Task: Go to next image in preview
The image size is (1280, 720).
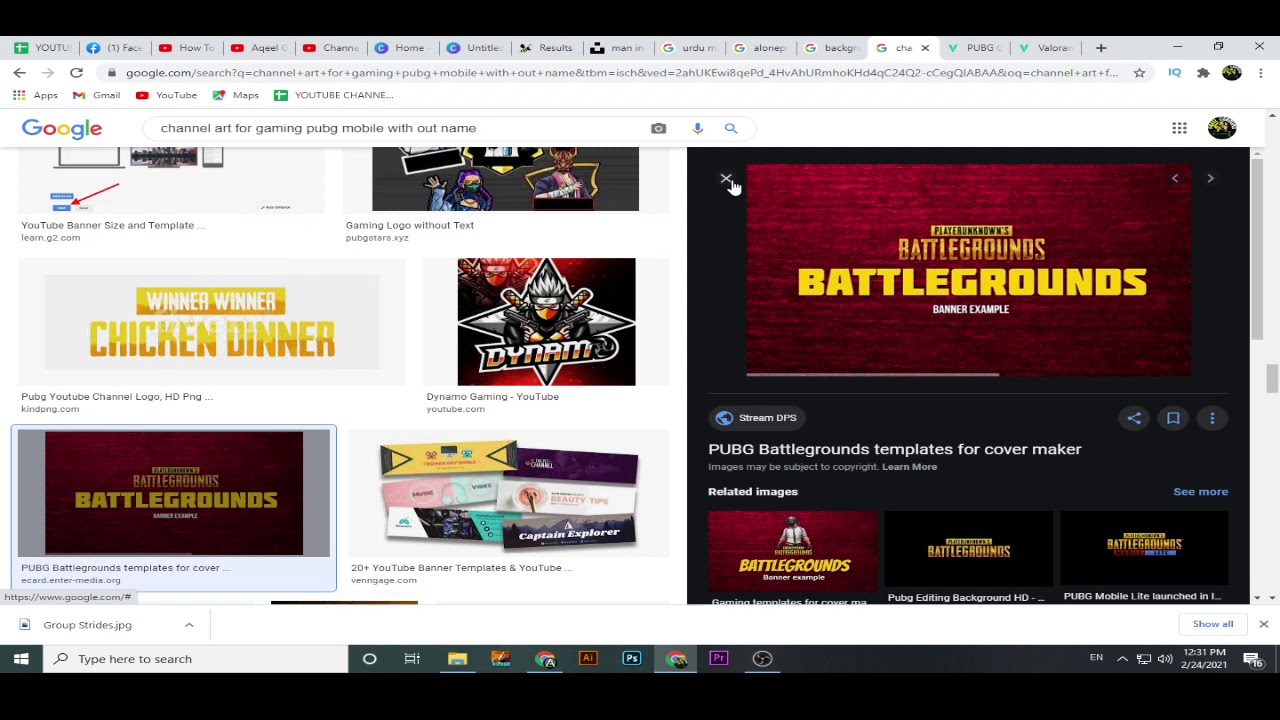Action: [1210, 179]
